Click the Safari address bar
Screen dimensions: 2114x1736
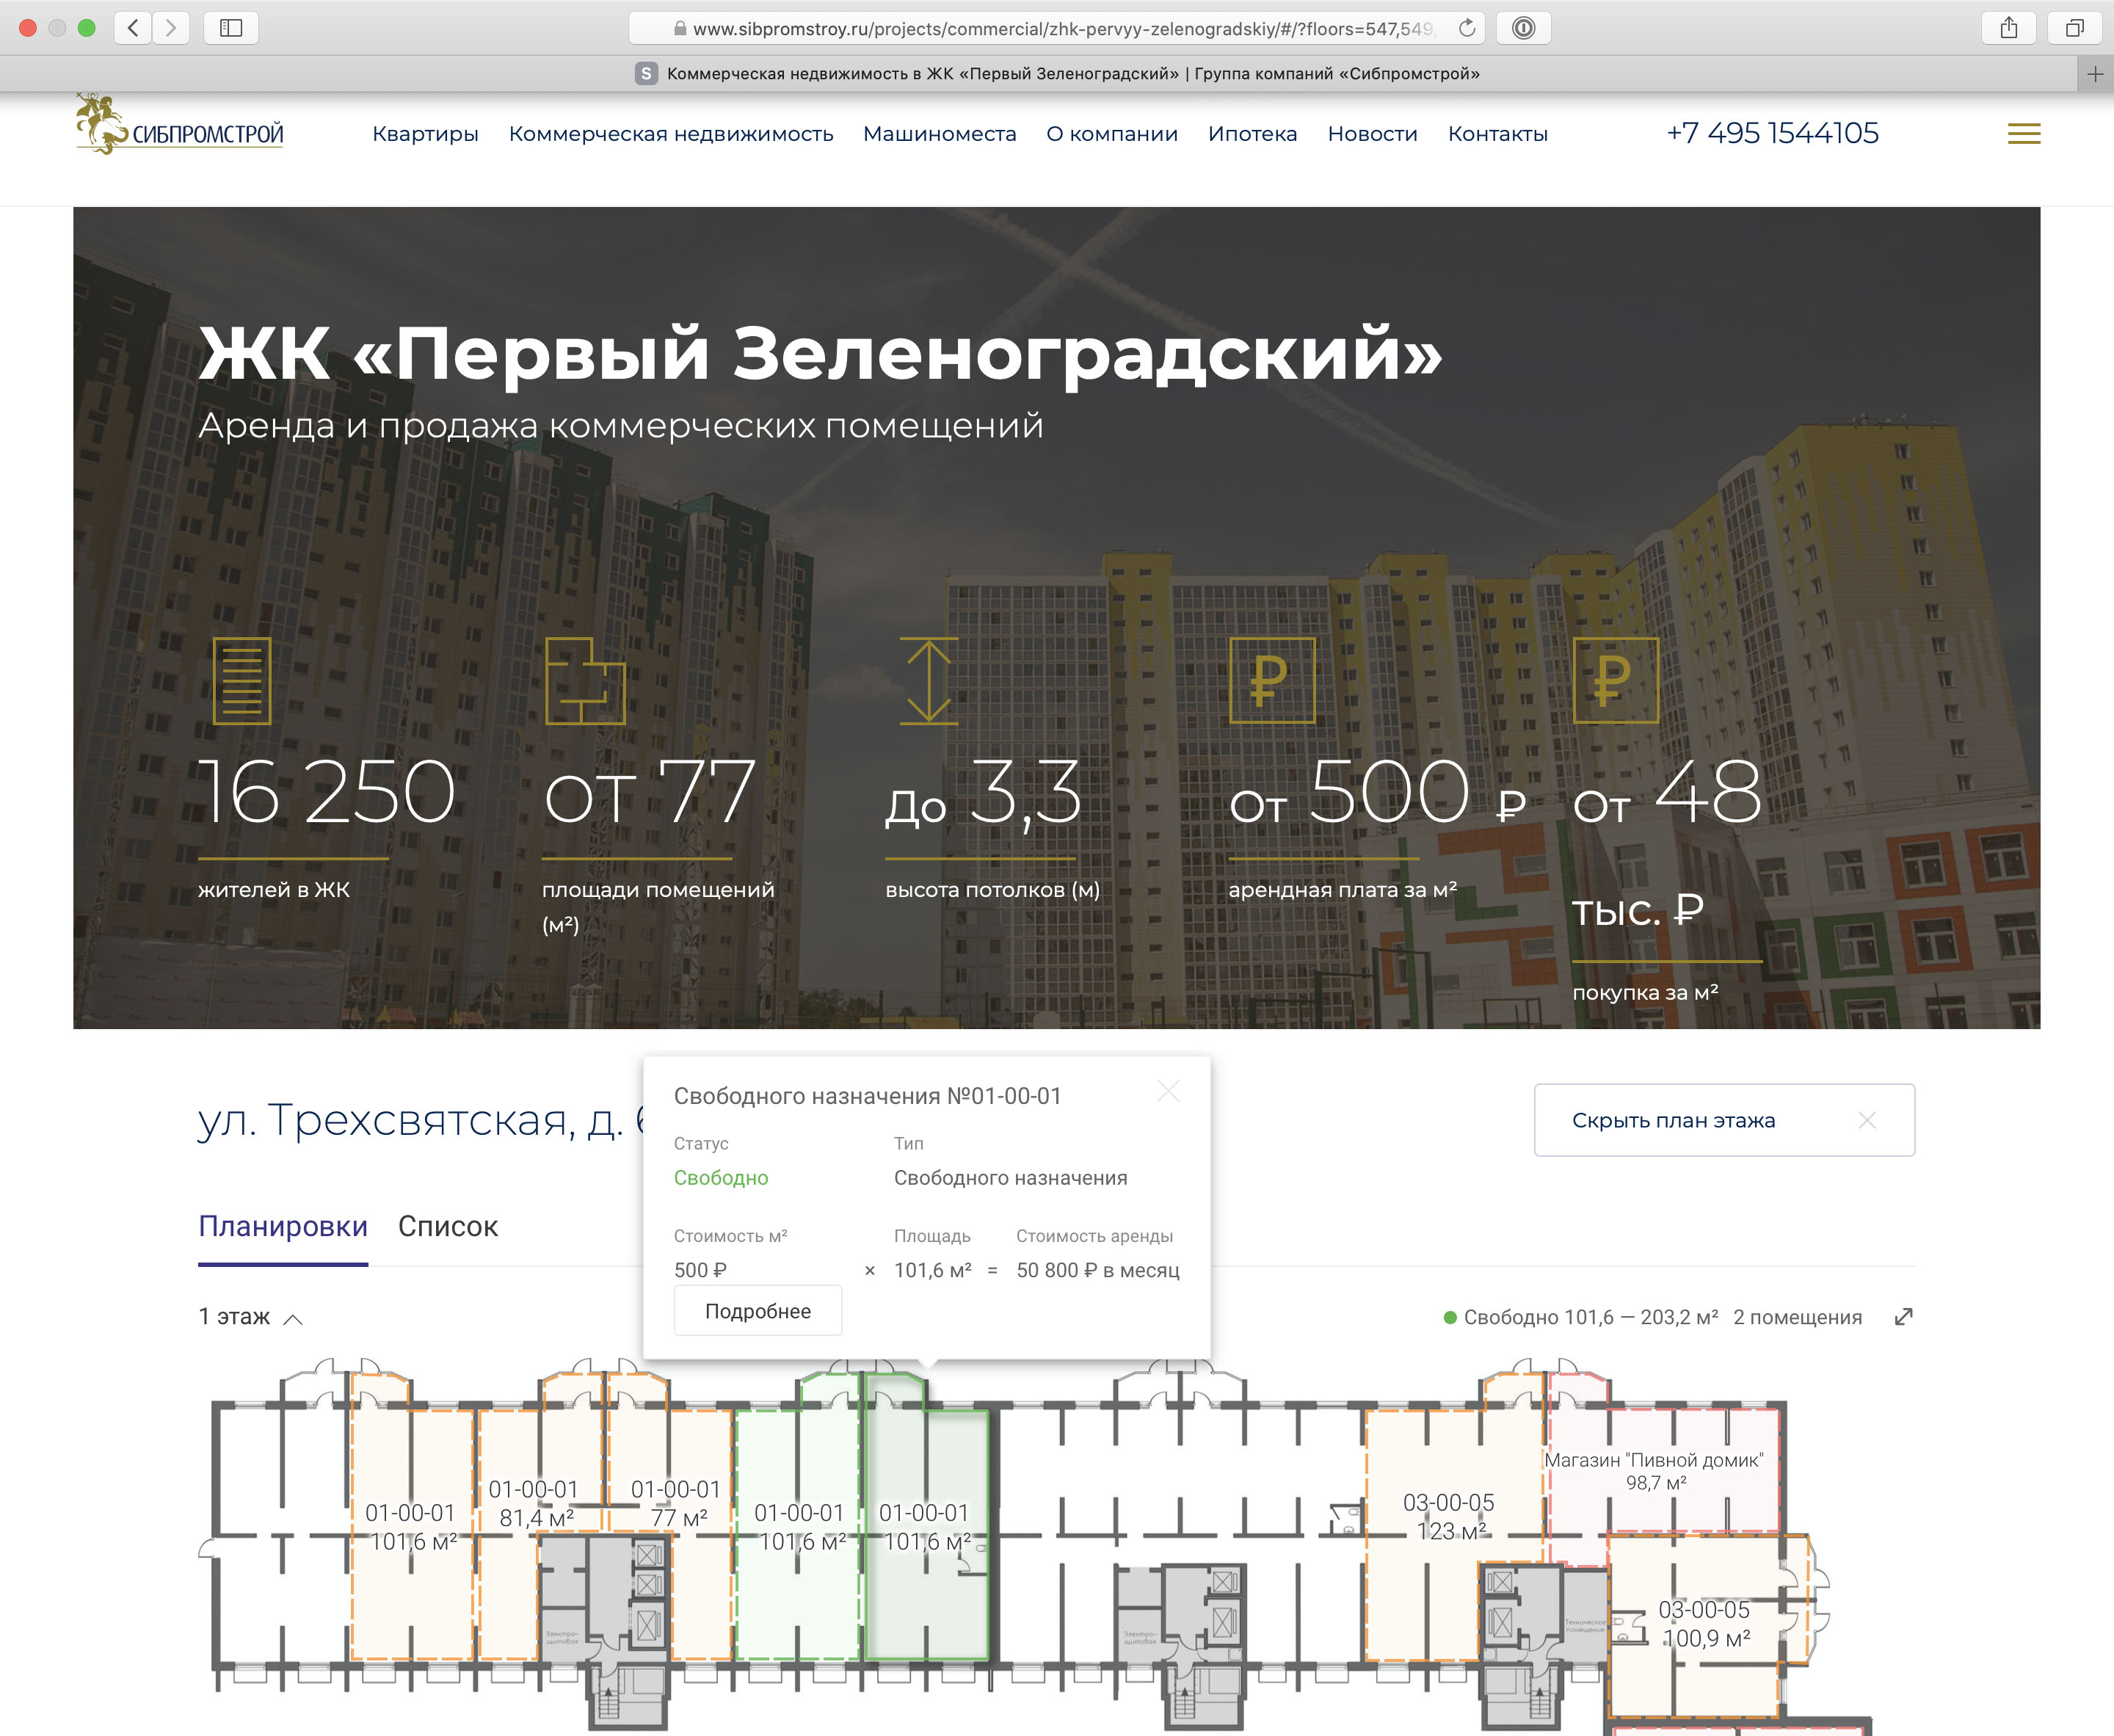coord(1056,28)
